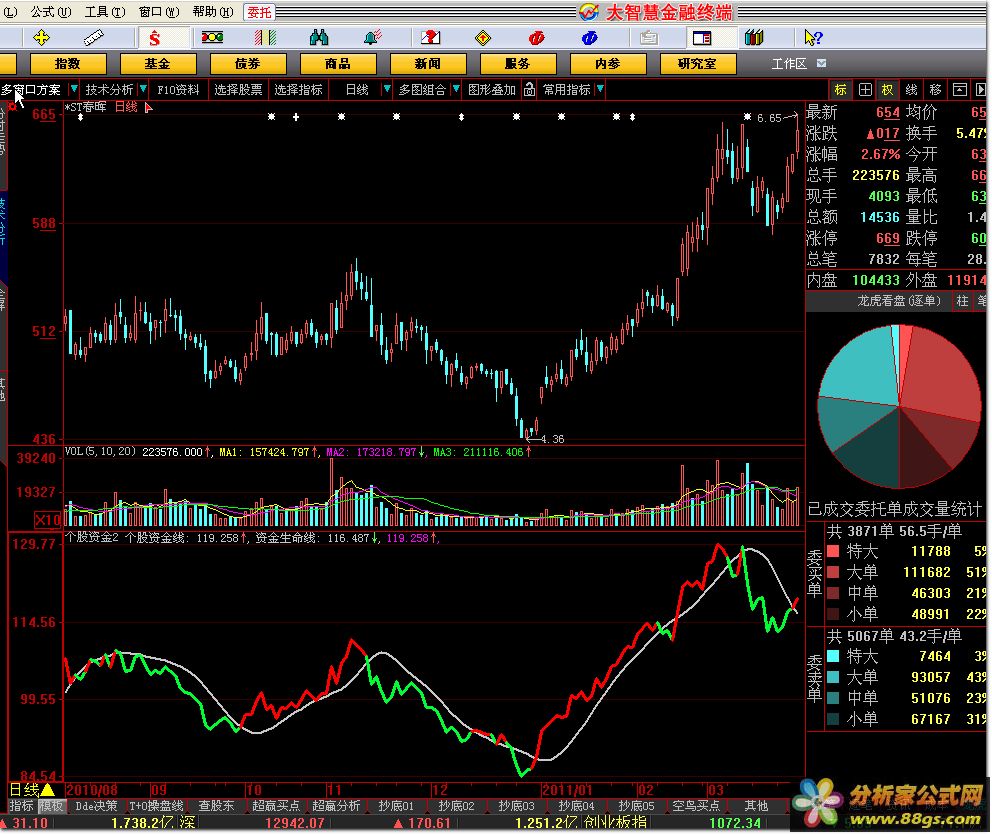Open the 工作区 workspace dropdown
992x834 pixels.
(x=821, y=63)
